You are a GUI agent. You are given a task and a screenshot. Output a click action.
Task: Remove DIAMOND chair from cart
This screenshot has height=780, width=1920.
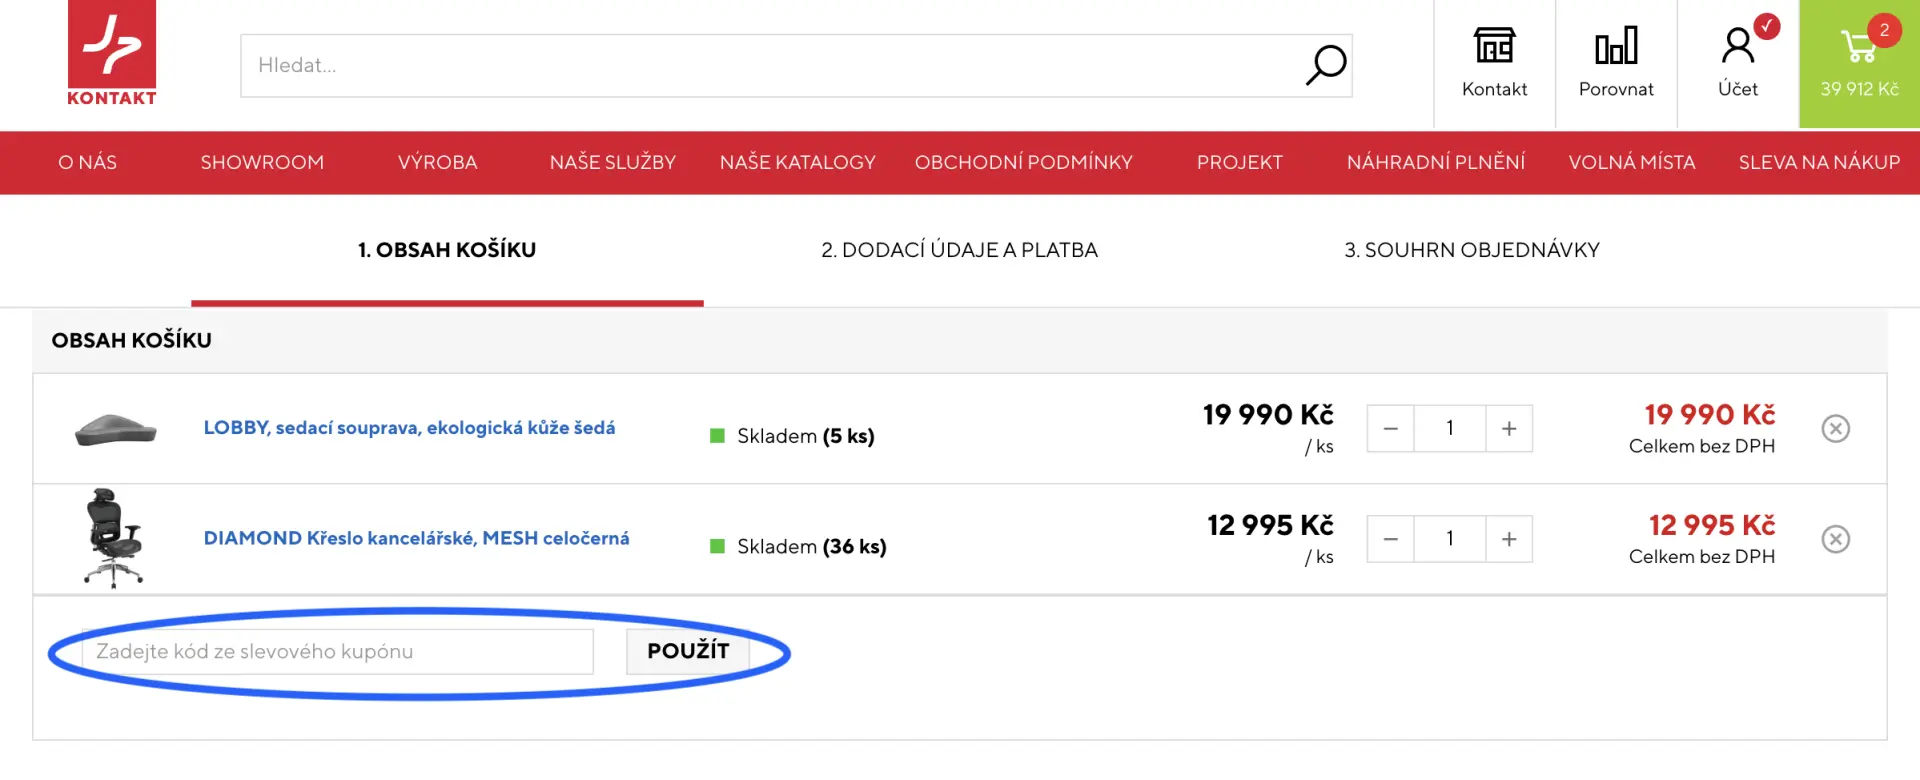(1835, 540)
